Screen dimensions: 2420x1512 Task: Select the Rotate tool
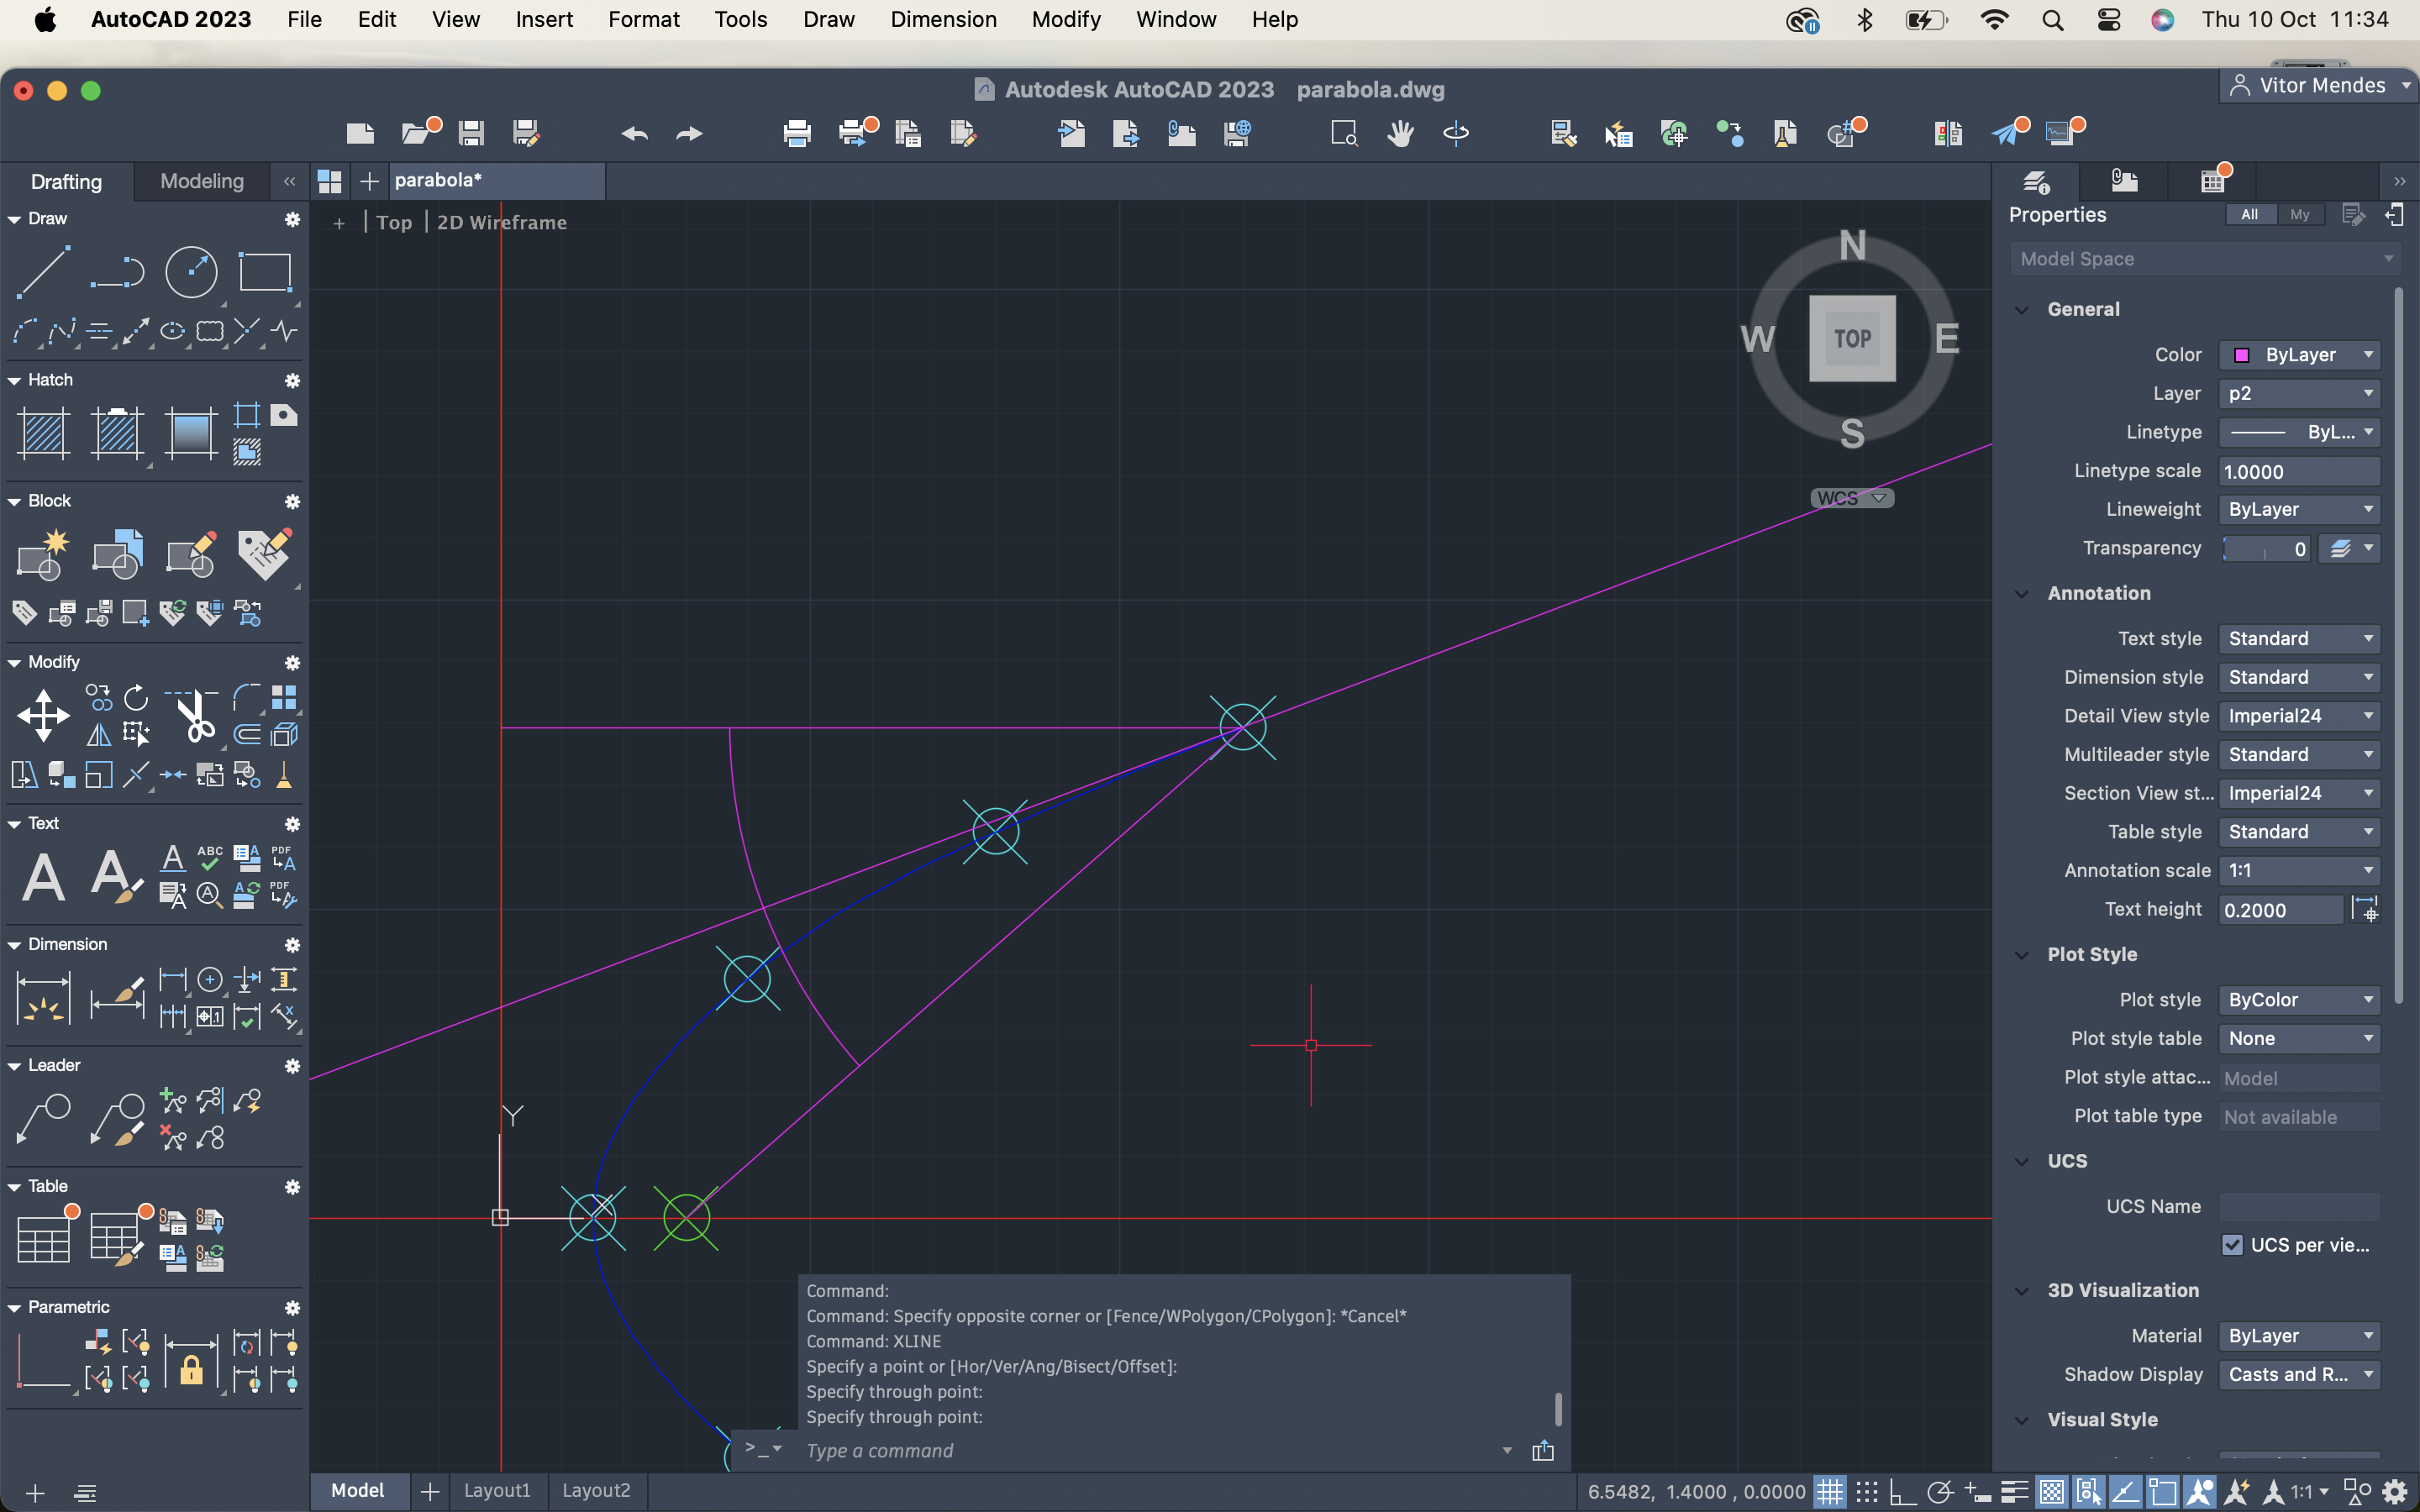[136, 697]
